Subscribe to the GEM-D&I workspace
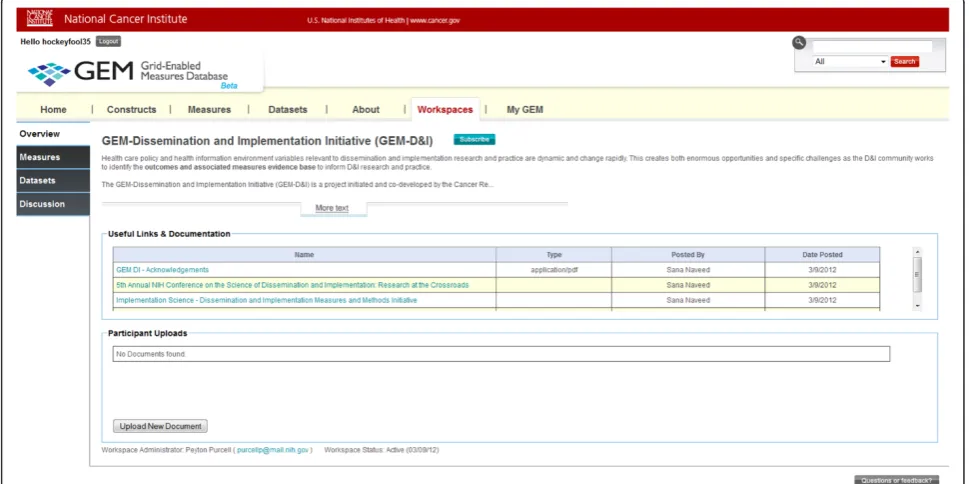The height and width of the screenshot is (484, 969). [475, 140]
